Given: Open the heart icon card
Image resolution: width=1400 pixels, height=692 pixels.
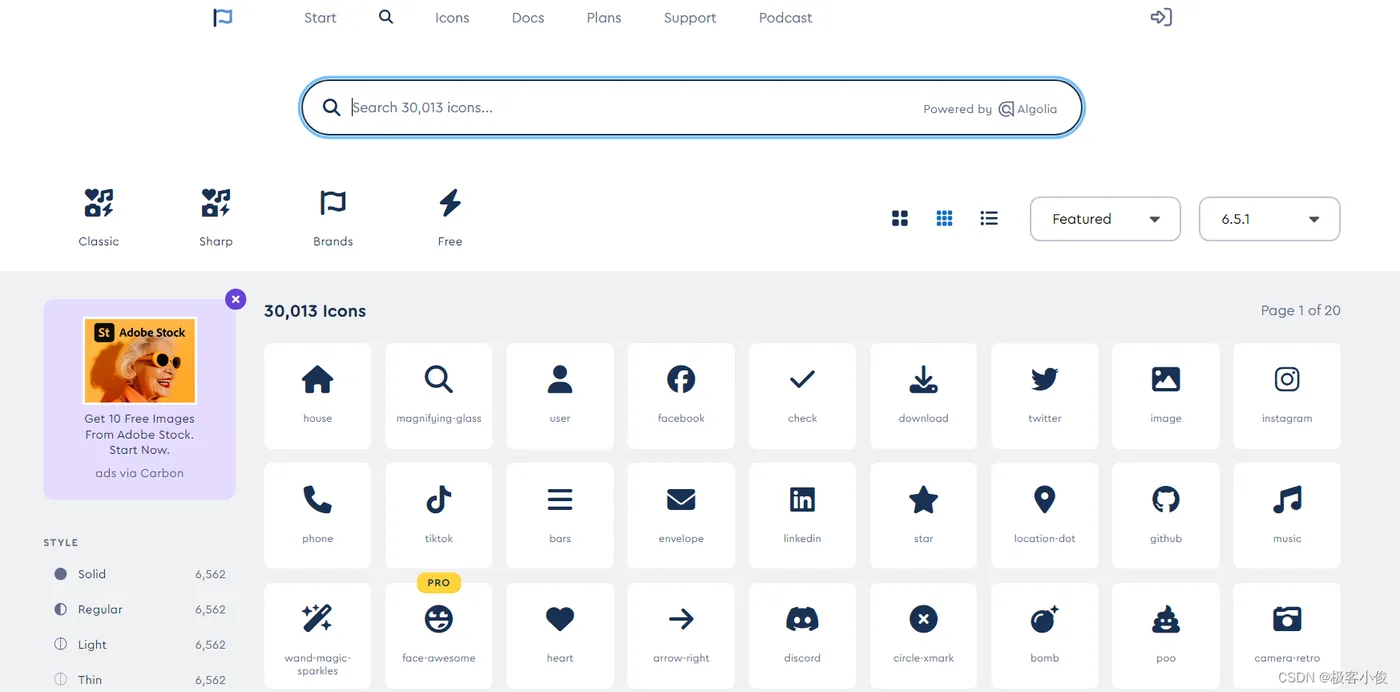Looking at the screenshot, I should 560,636.
